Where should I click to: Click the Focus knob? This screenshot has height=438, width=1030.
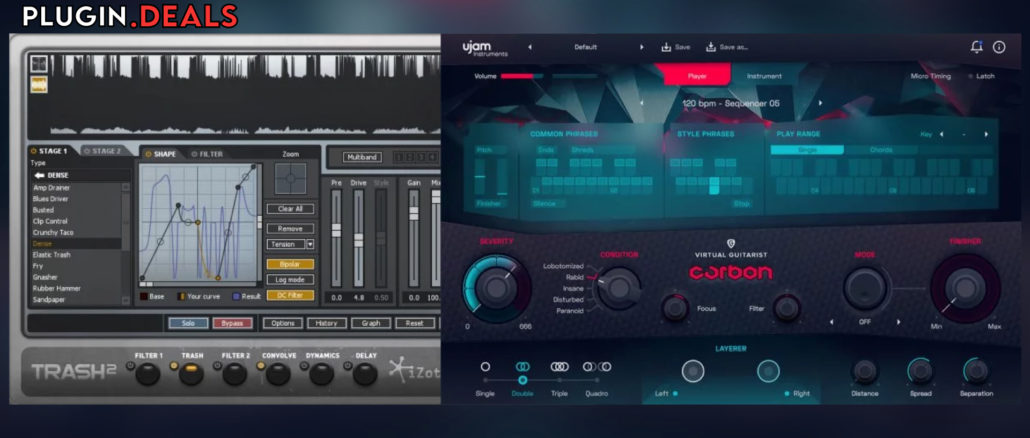(x=675, y=307)
